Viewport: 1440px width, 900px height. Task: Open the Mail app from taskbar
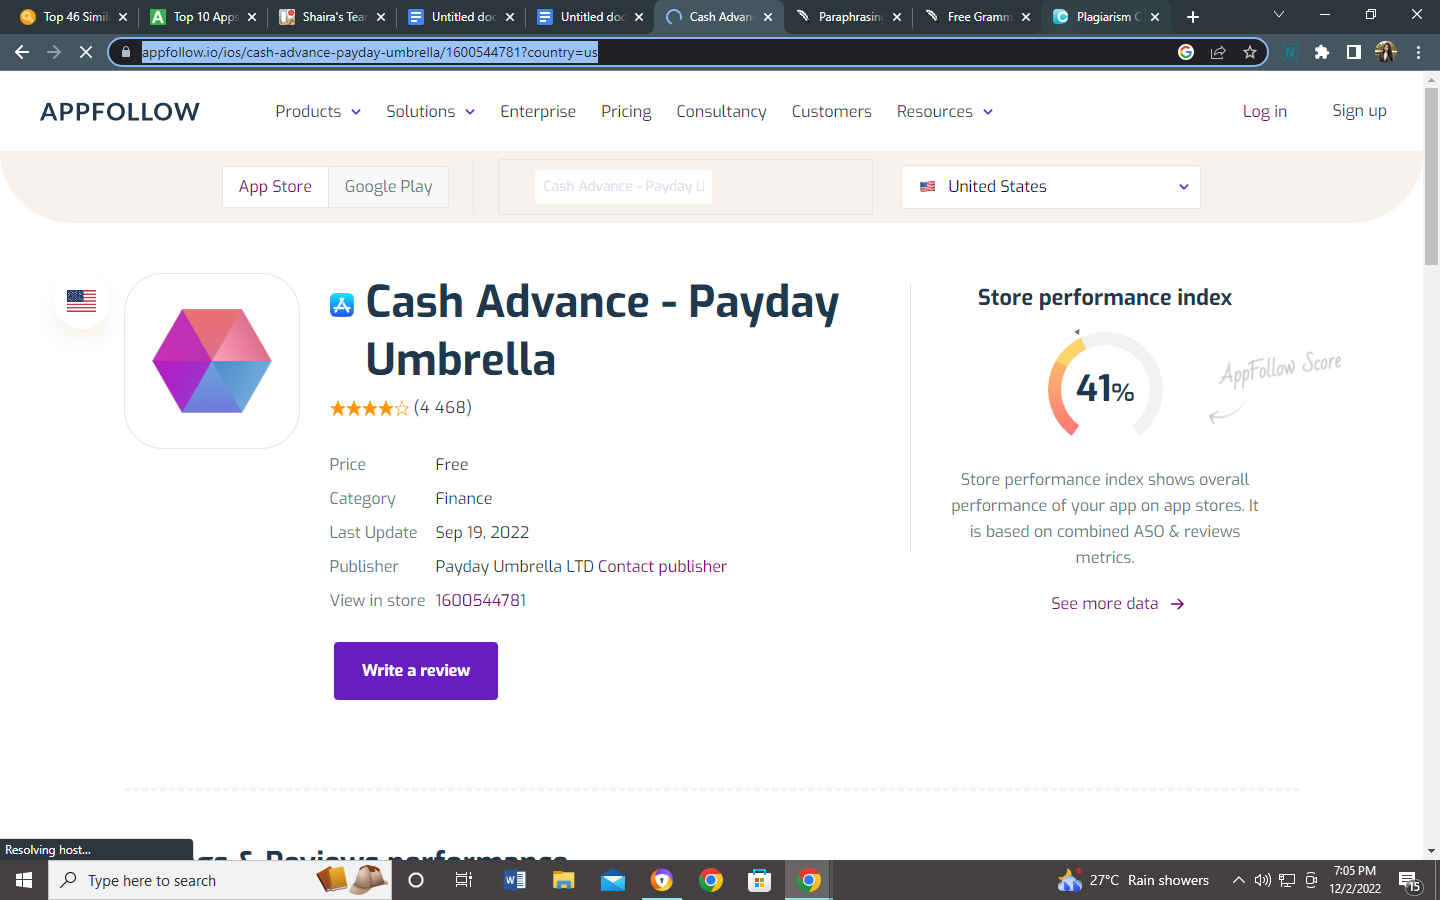click(613, 880)
